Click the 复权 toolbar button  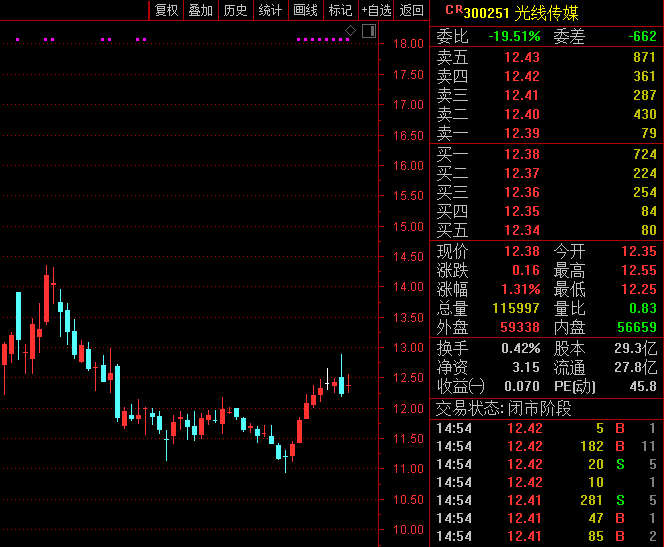pyautogui.click(x=166, y=11)
